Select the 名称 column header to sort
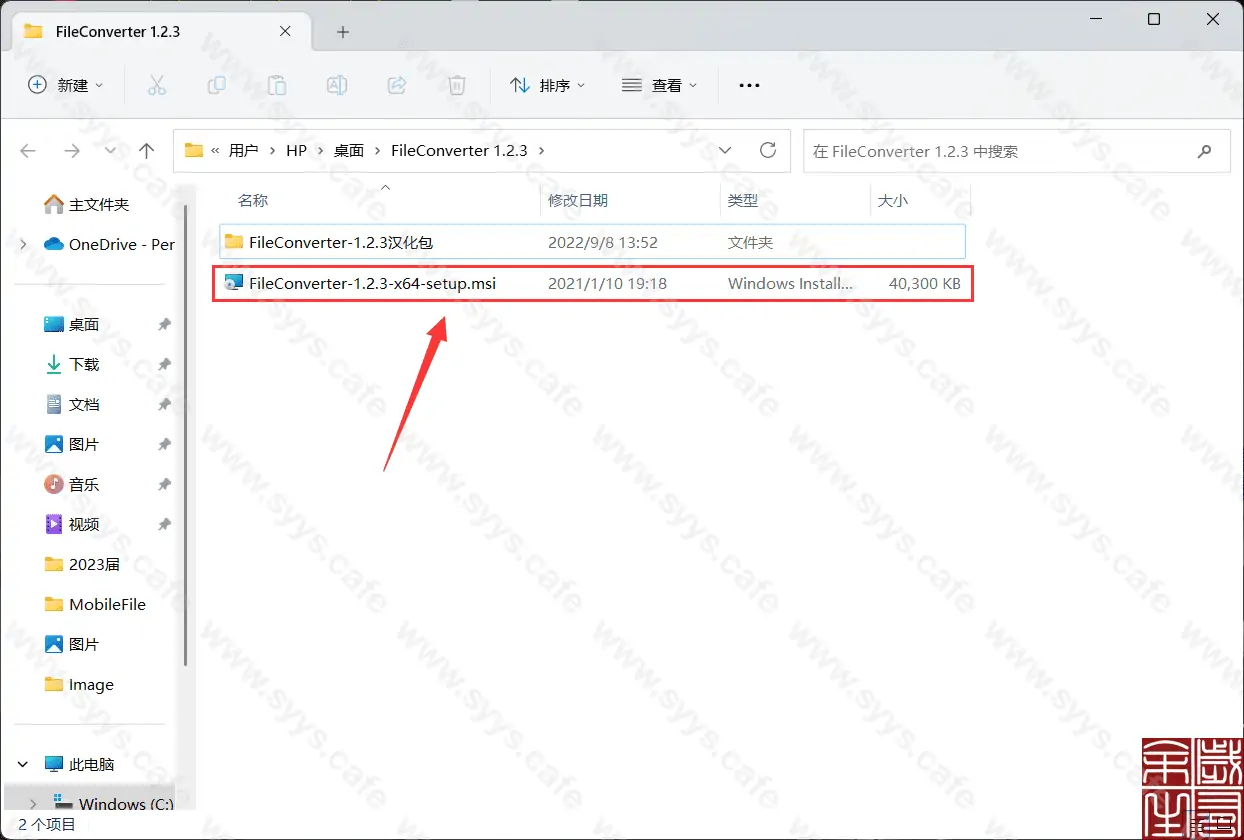This screenshot has width=1244, height=840. [253, 200]
